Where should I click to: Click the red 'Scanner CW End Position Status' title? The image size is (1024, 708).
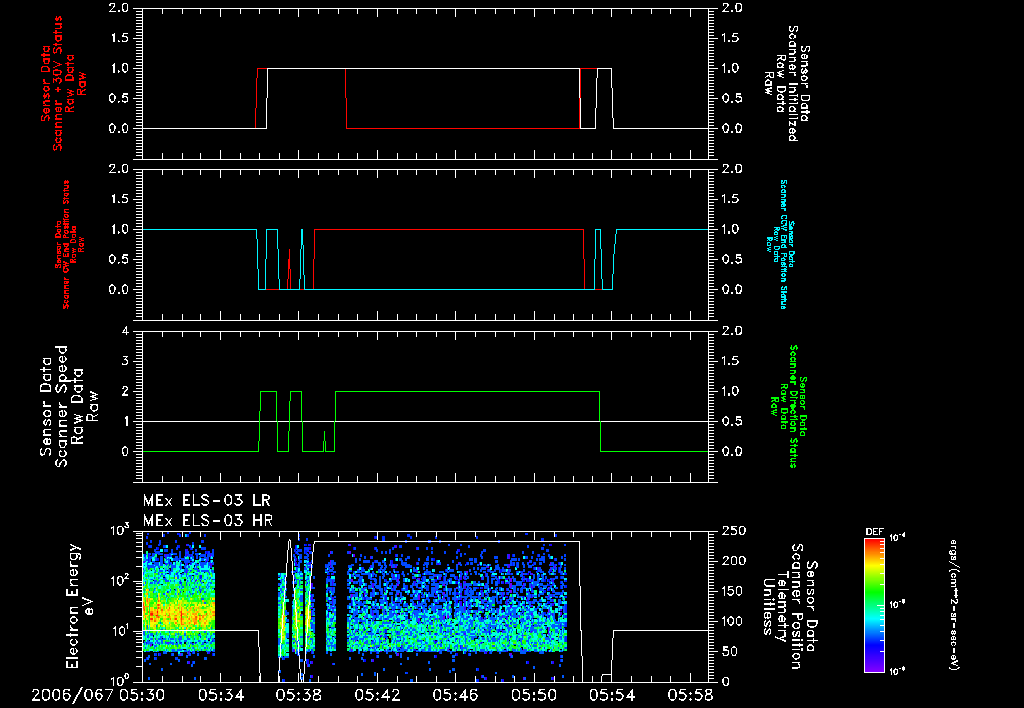70,244
